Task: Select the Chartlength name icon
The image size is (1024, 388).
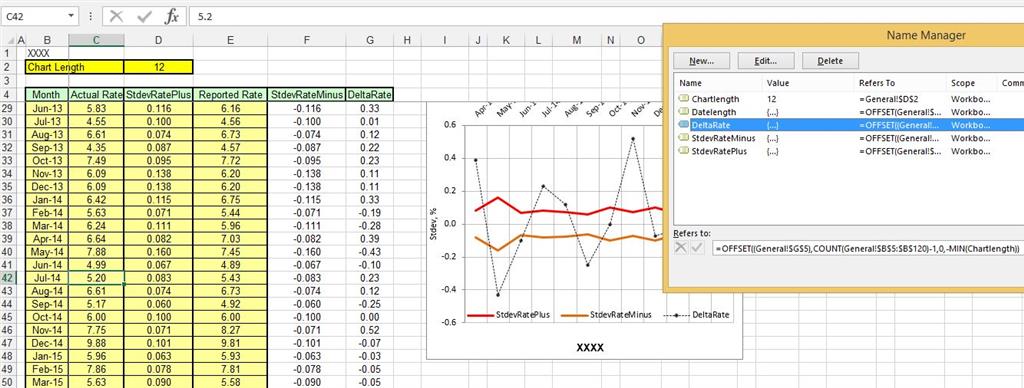Action: pos(684,99)
